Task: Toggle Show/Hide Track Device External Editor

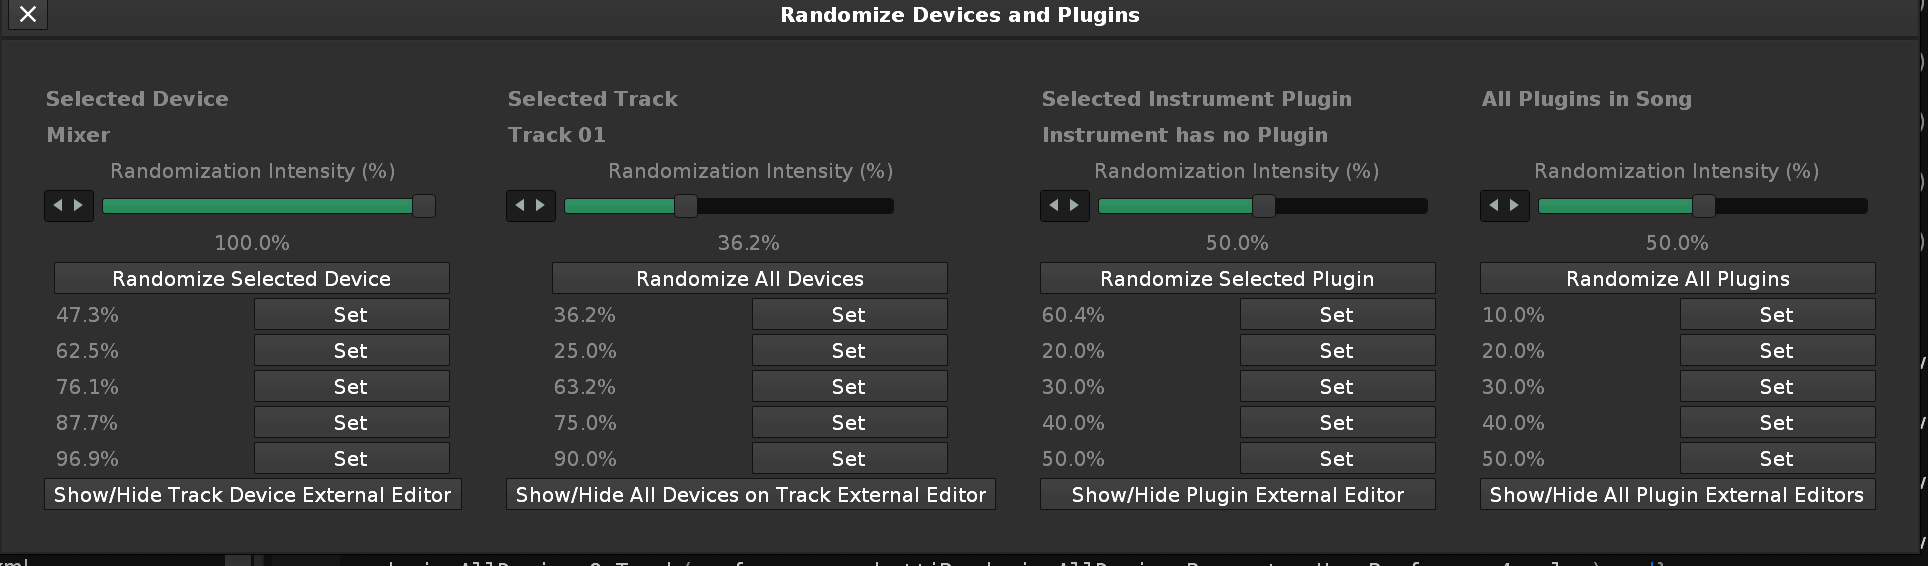Action: (x=252, y=495)
